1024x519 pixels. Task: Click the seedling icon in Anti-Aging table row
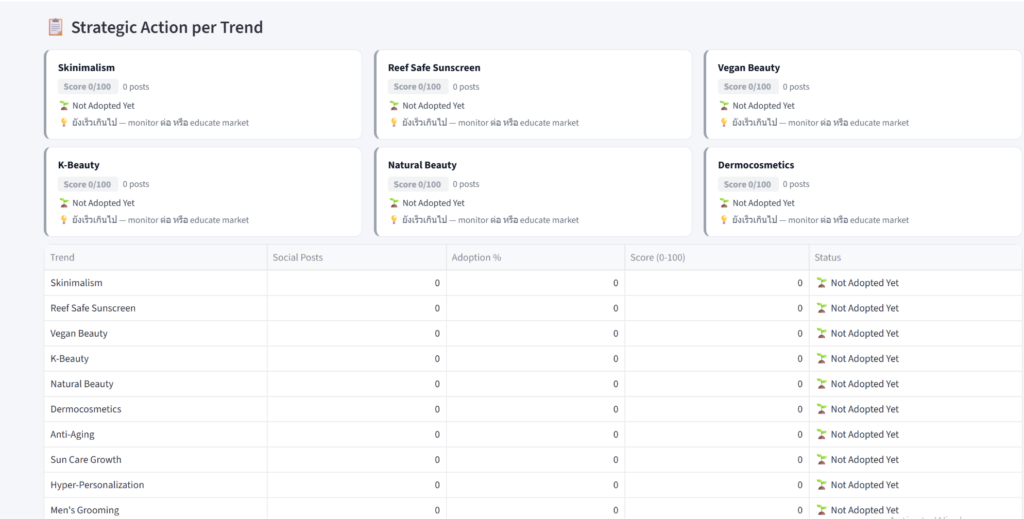(x=822, y=435)
